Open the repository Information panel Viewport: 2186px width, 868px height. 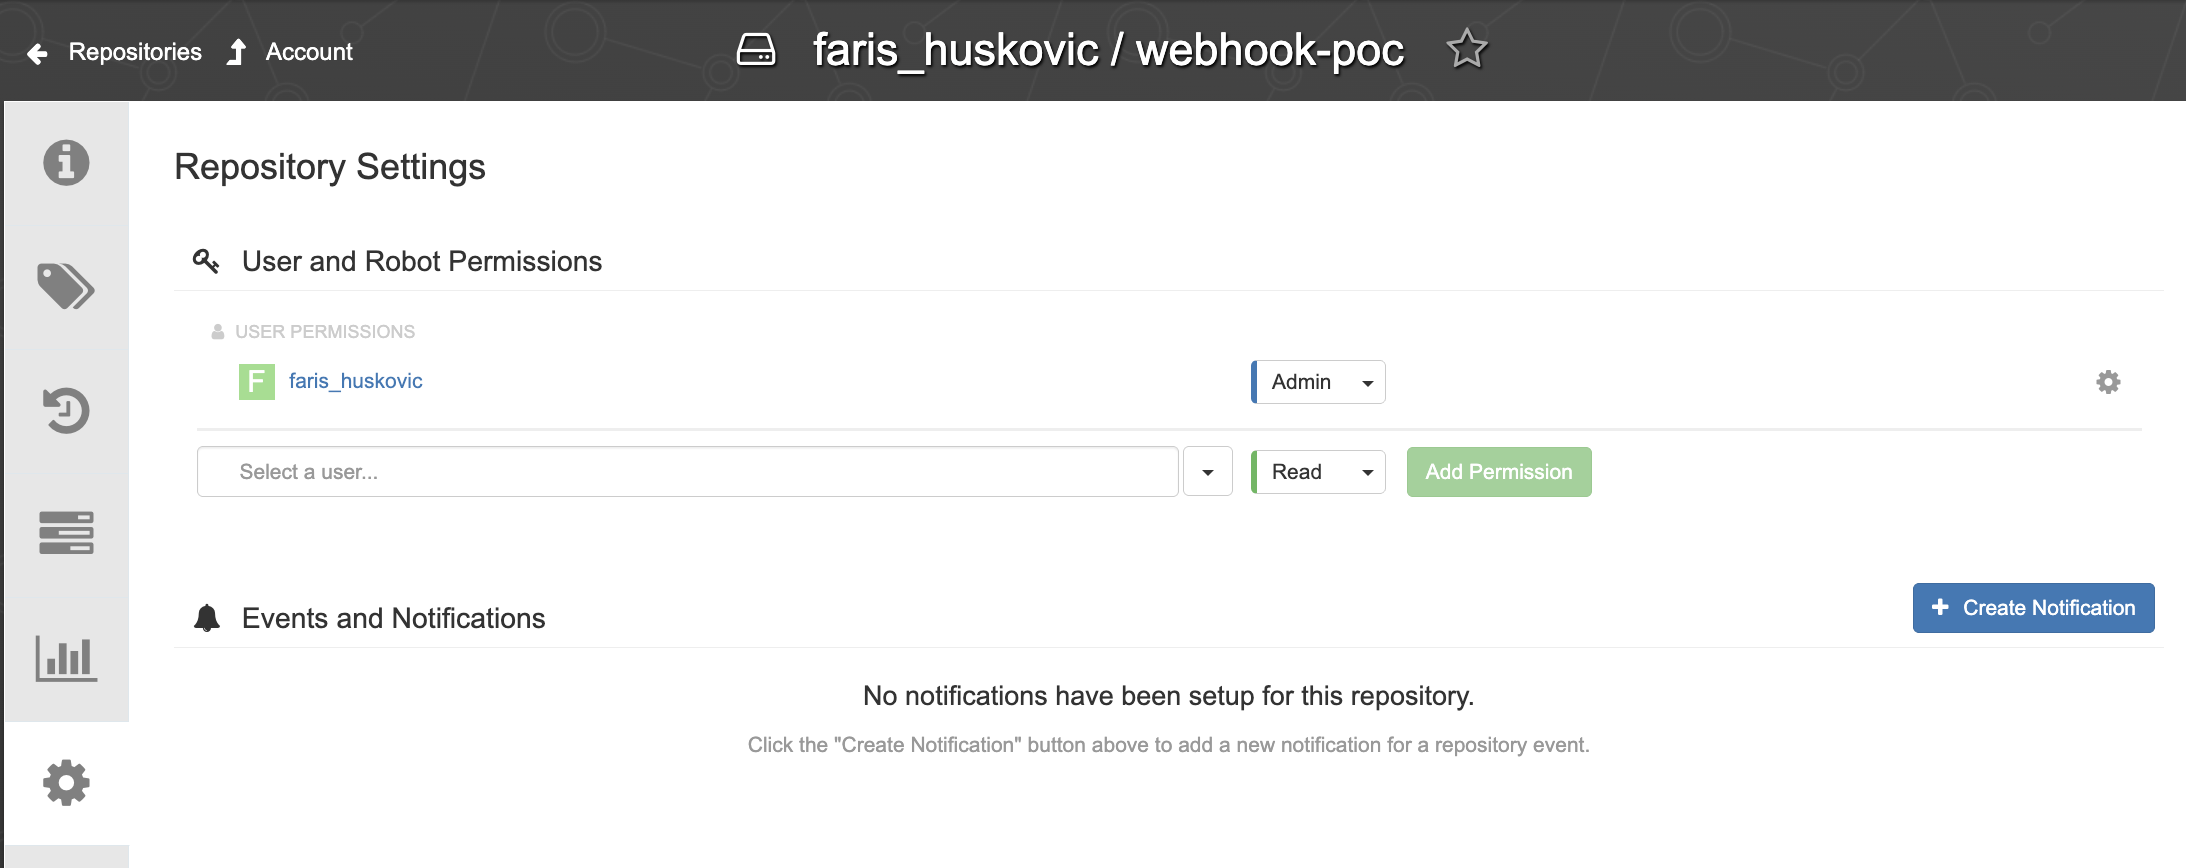tap(66, 162)
